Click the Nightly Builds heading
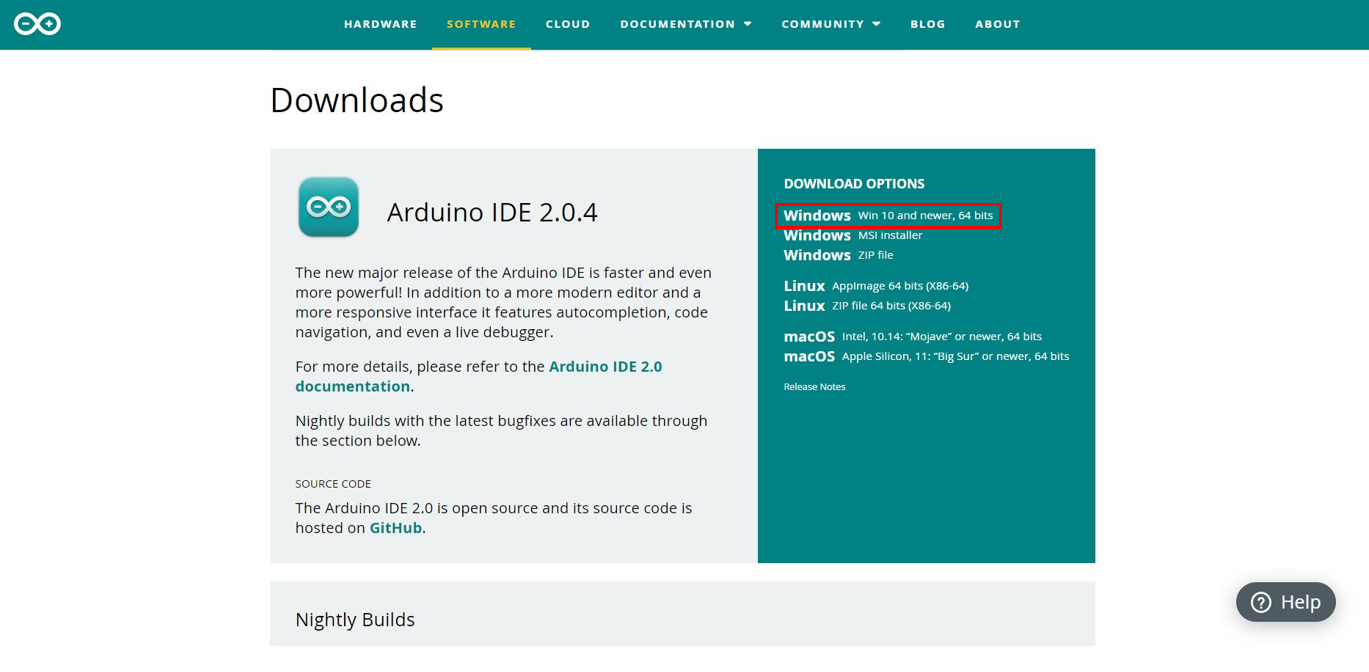The width and height of the screenshot is (1369, 672). click(355, 620)
